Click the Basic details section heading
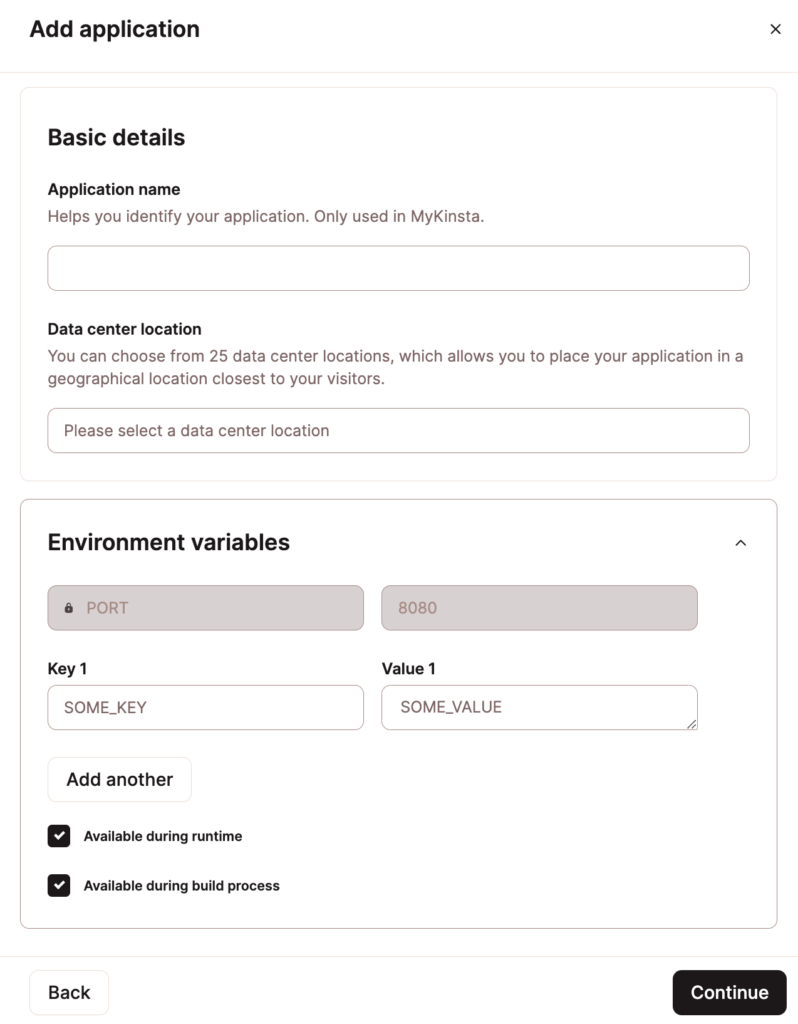This screenshot has width=798, height=1024. click(x=117, y=137)
